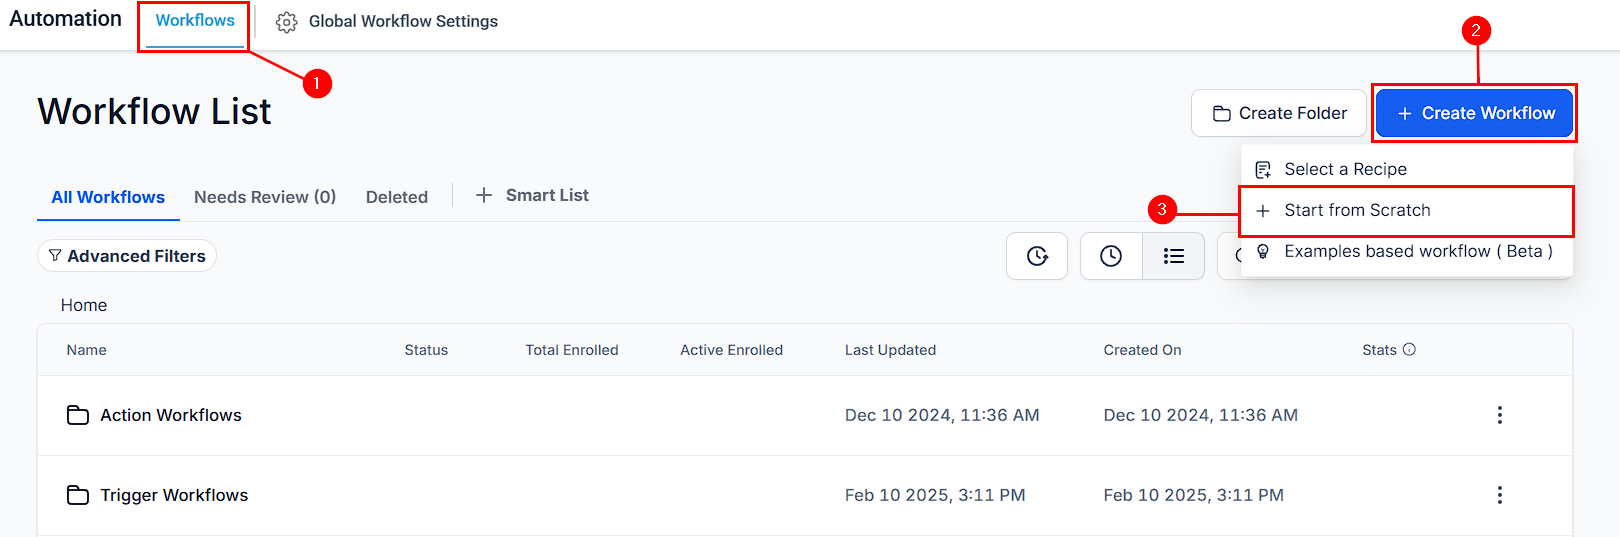Viewport: 1620px width, 537px height.
Task: Open three-dot menu for Action Workflows
Action: [x=1499, y=415]
